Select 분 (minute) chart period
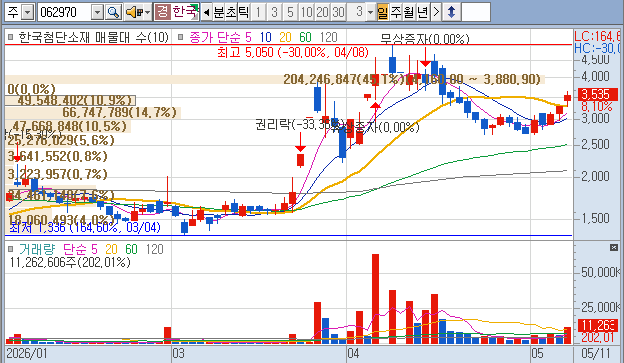Screen dimensions: 624x363 219,12
